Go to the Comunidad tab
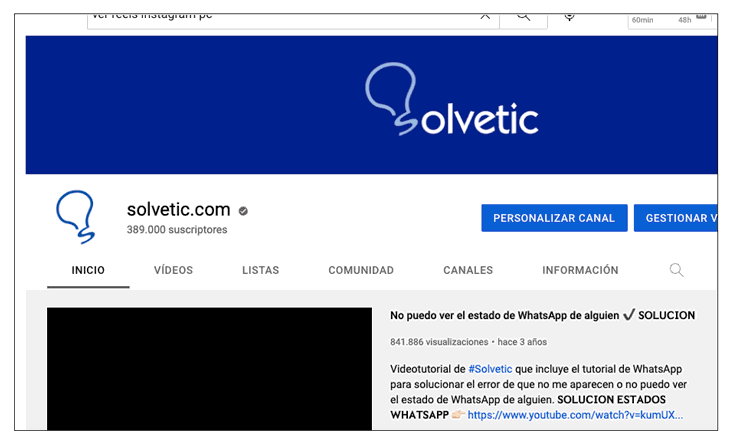The height and width of the screenshot is (442, 730). click(361, 270)
